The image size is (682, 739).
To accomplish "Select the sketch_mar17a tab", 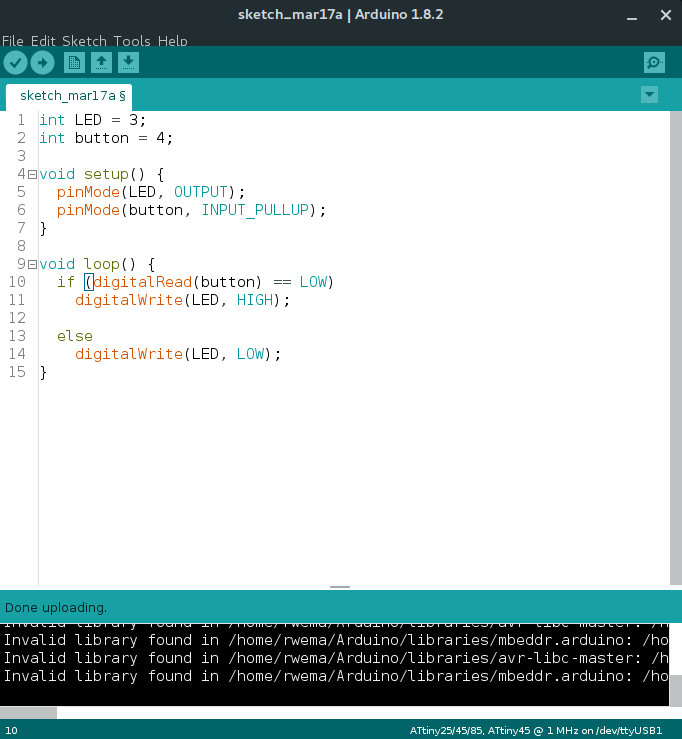I will coord(69,96).
